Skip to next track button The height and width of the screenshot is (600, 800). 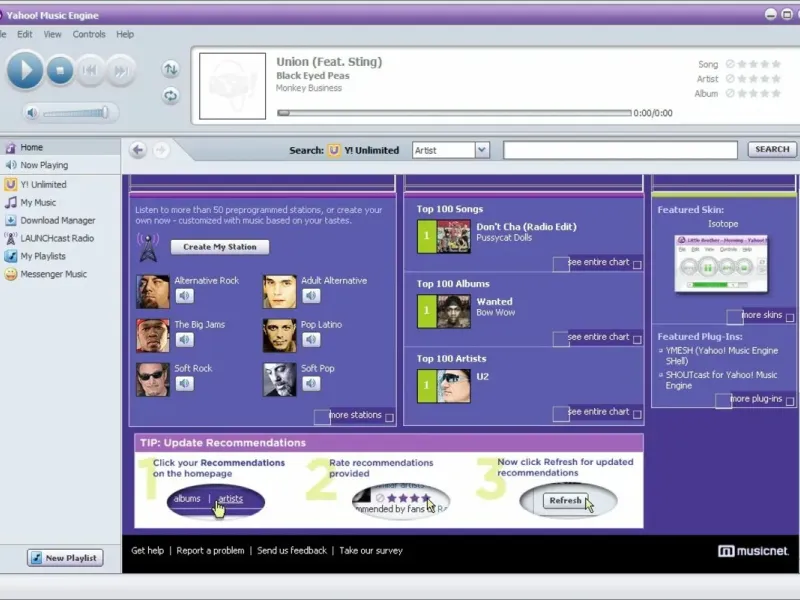tap(121, 70)
